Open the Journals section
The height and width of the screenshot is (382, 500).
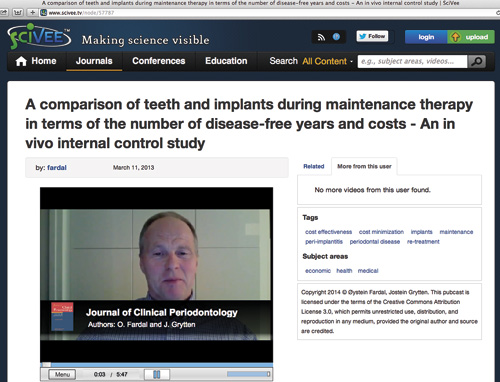pyautogui.click(x=94, y=61)
